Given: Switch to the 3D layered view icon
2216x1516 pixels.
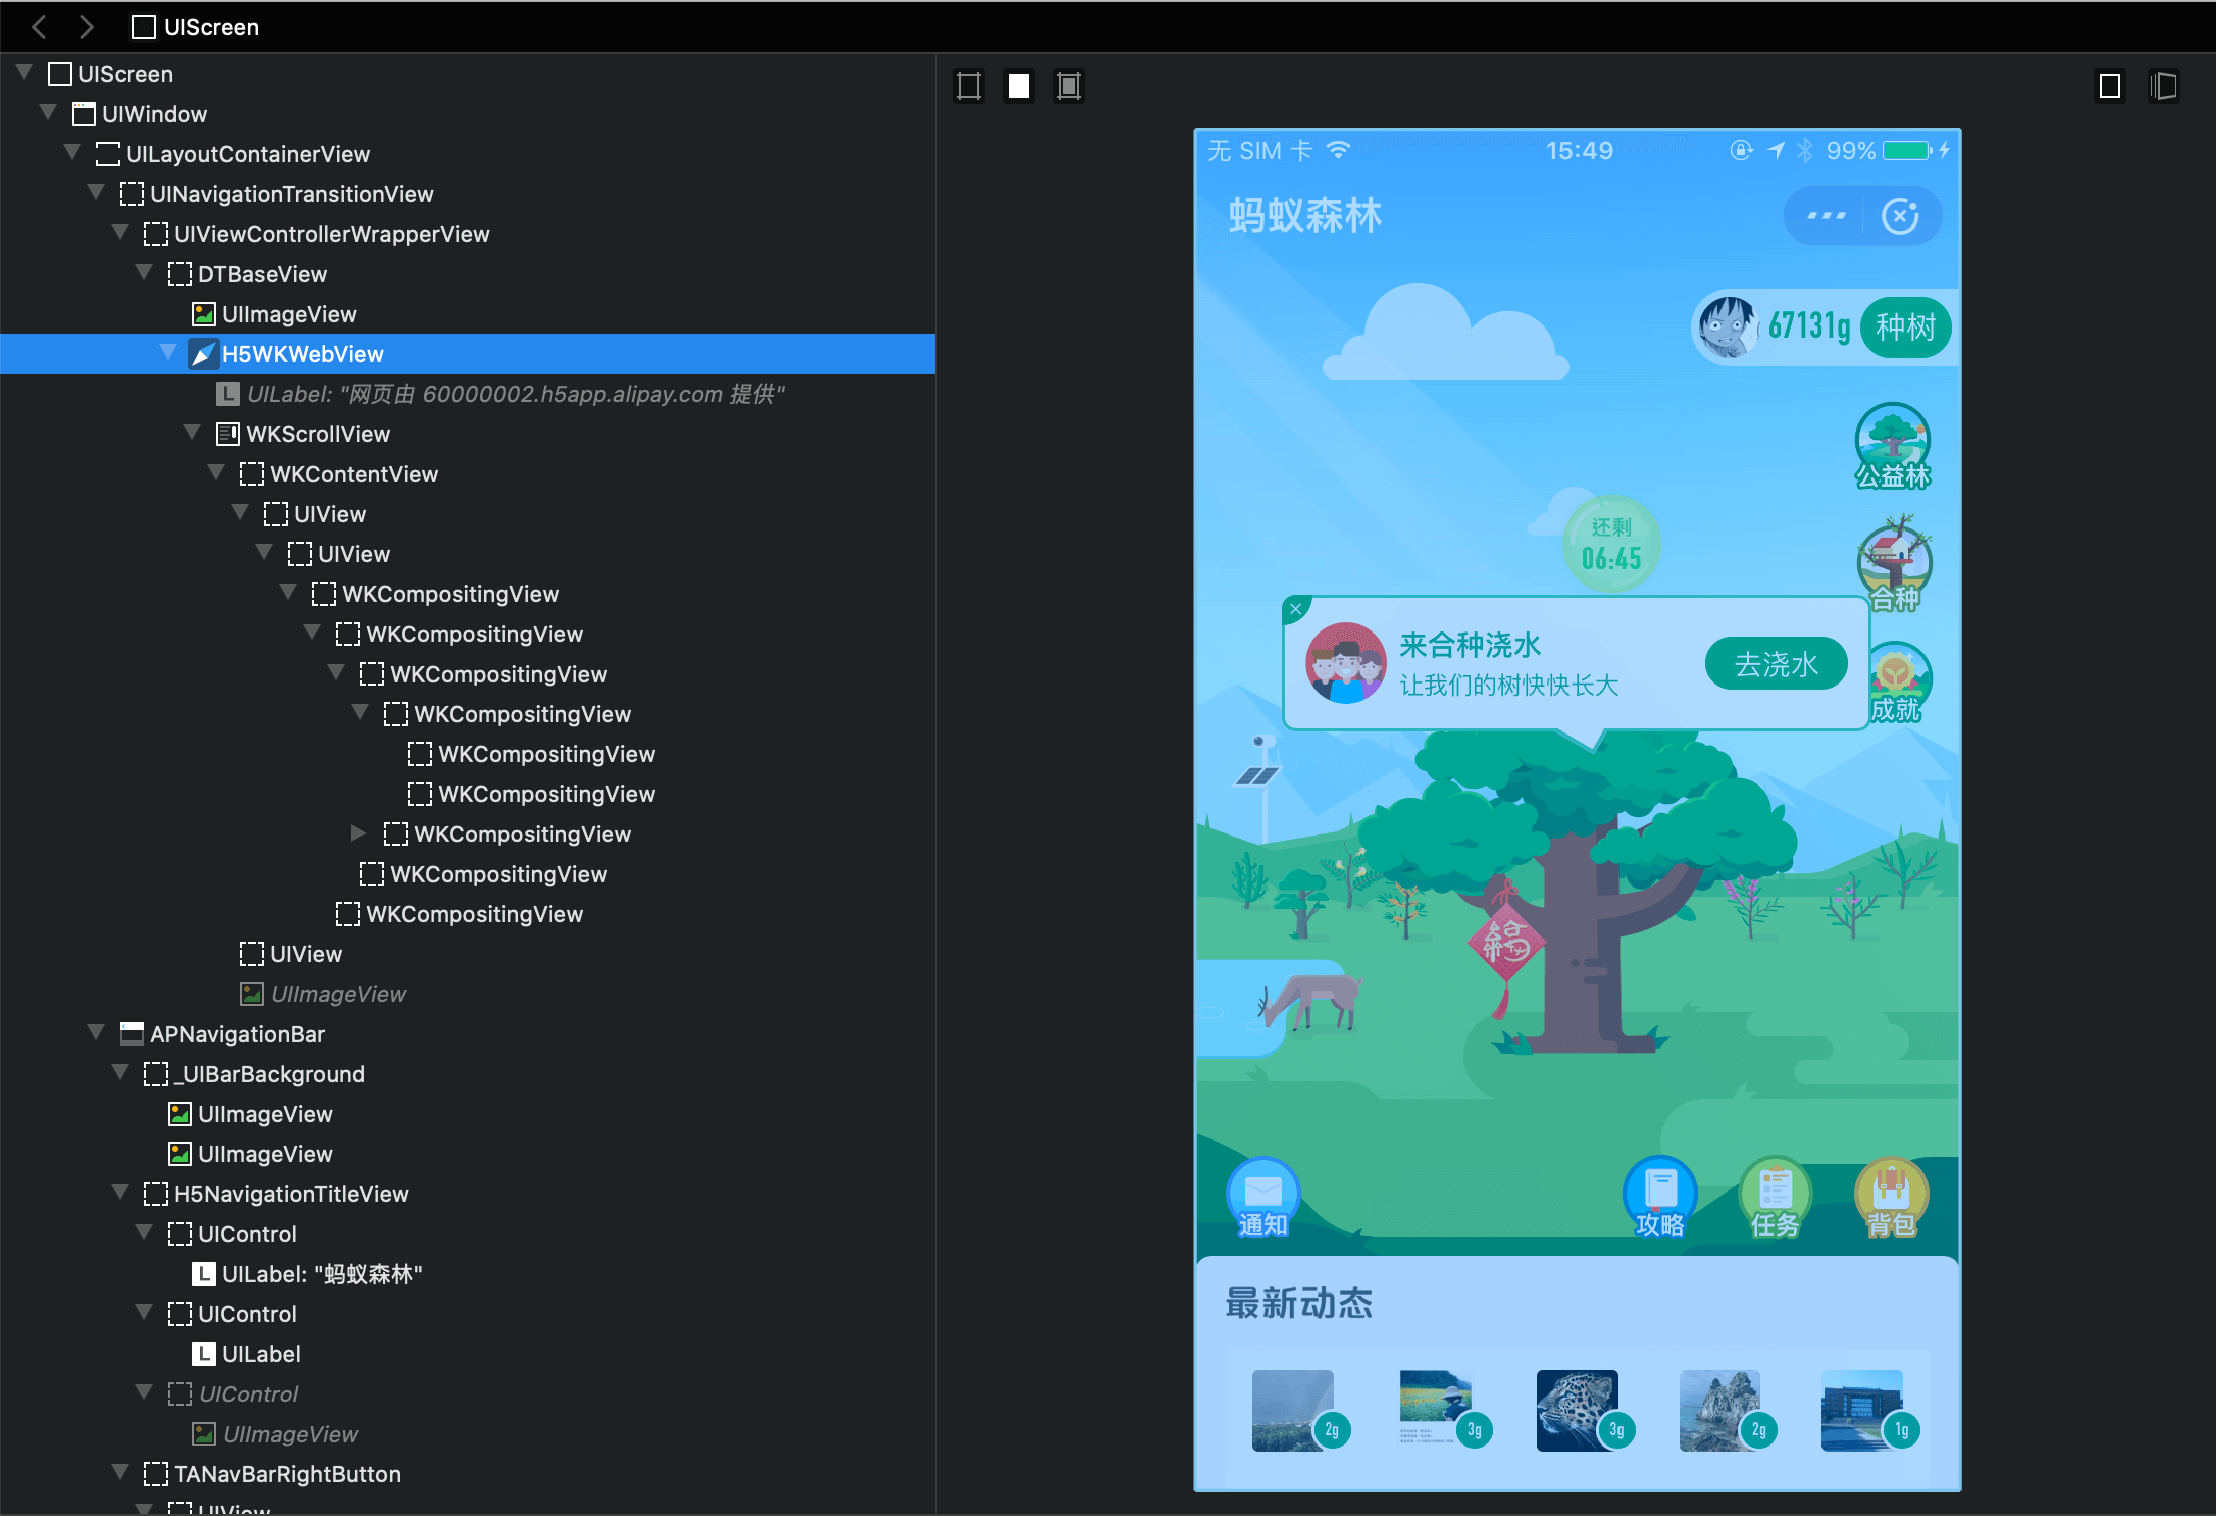Looking at the screenshot, I should point(2162,86).
